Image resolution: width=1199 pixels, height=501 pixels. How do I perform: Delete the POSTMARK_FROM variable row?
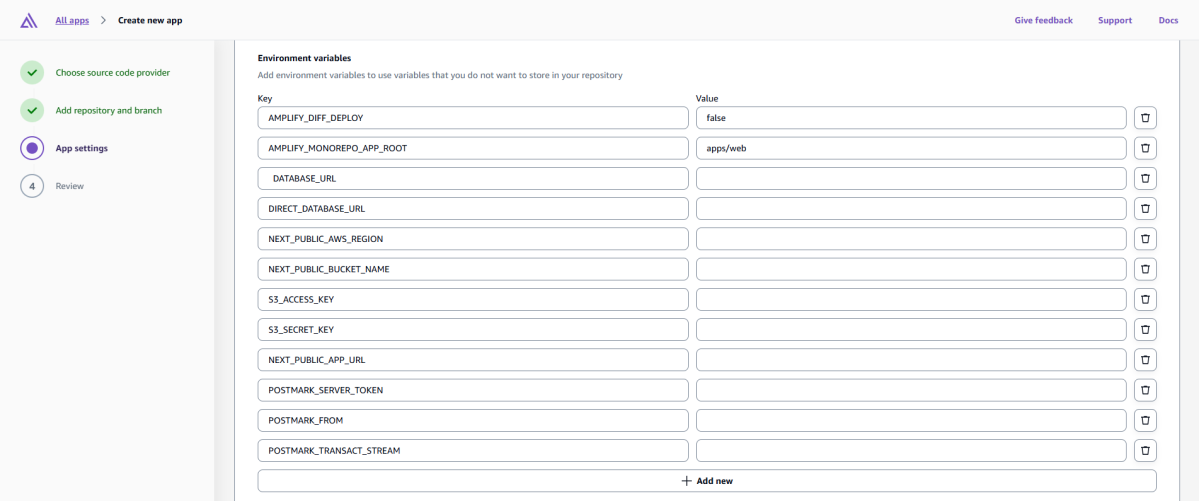pyautogui.click(x=1145, y=421)
